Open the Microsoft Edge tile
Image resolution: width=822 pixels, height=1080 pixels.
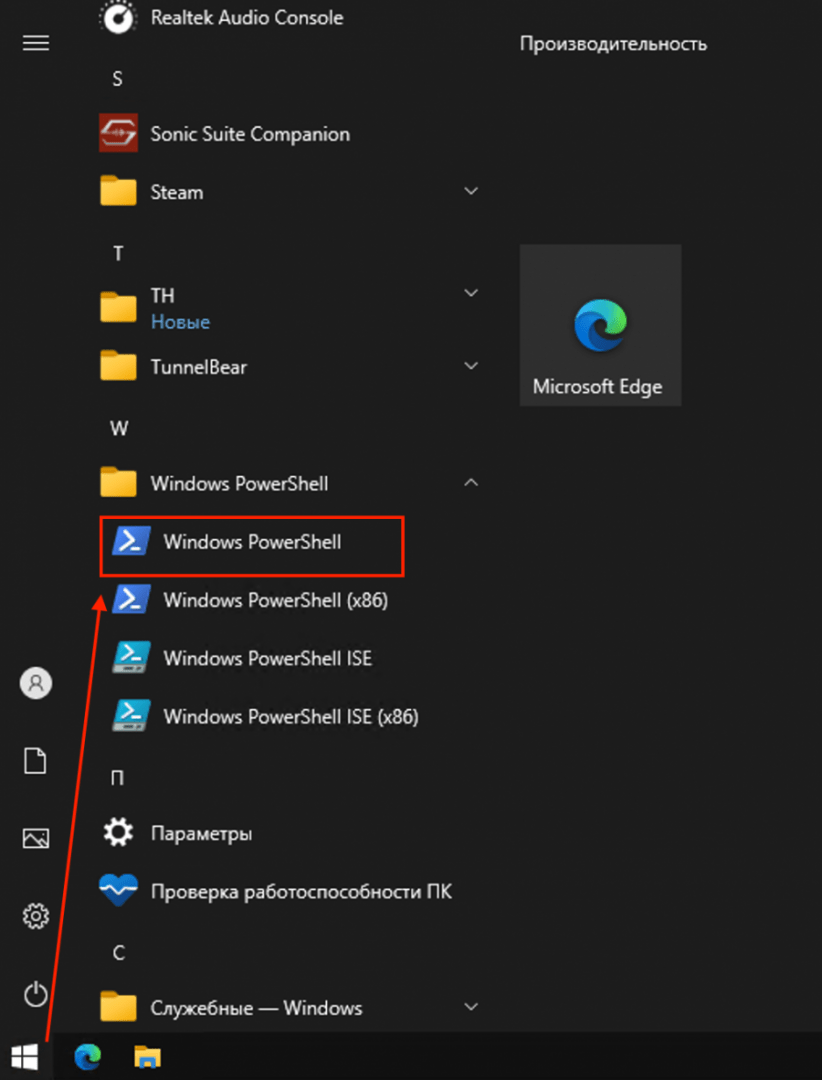600,325
